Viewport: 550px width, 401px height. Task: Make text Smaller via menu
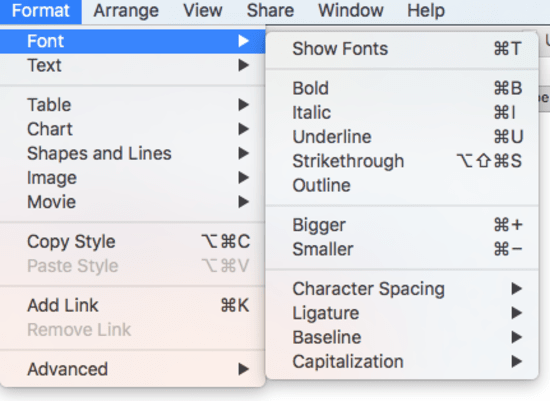402,249
